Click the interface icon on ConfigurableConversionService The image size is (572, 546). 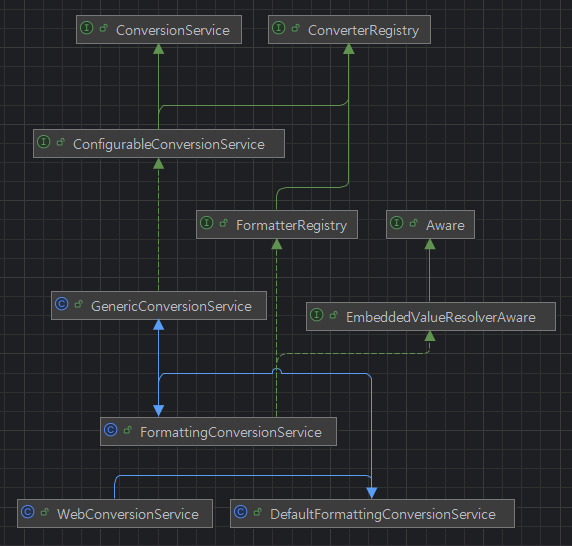(x=44, y=142)
